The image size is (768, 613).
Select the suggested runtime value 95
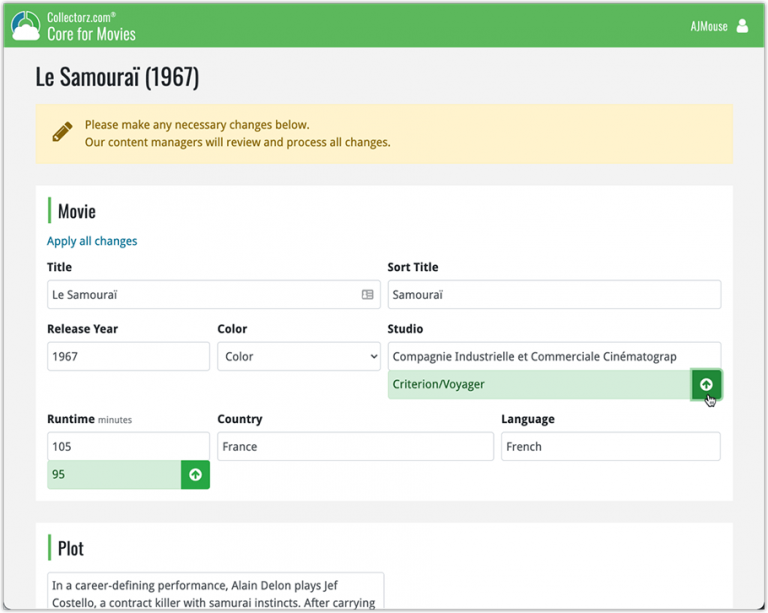[58, 474]
